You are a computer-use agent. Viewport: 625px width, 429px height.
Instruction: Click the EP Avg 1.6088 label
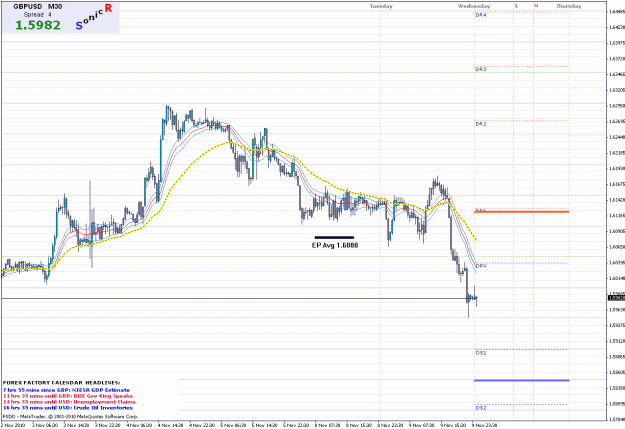click(x=335, y=245)
